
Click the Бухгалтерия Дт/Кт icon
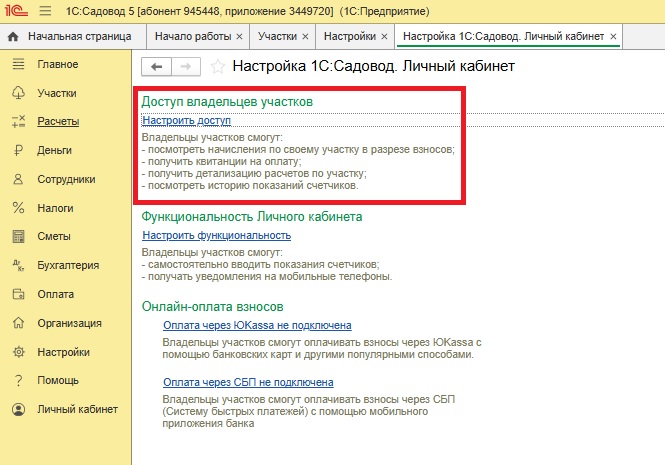pos(18,265)
